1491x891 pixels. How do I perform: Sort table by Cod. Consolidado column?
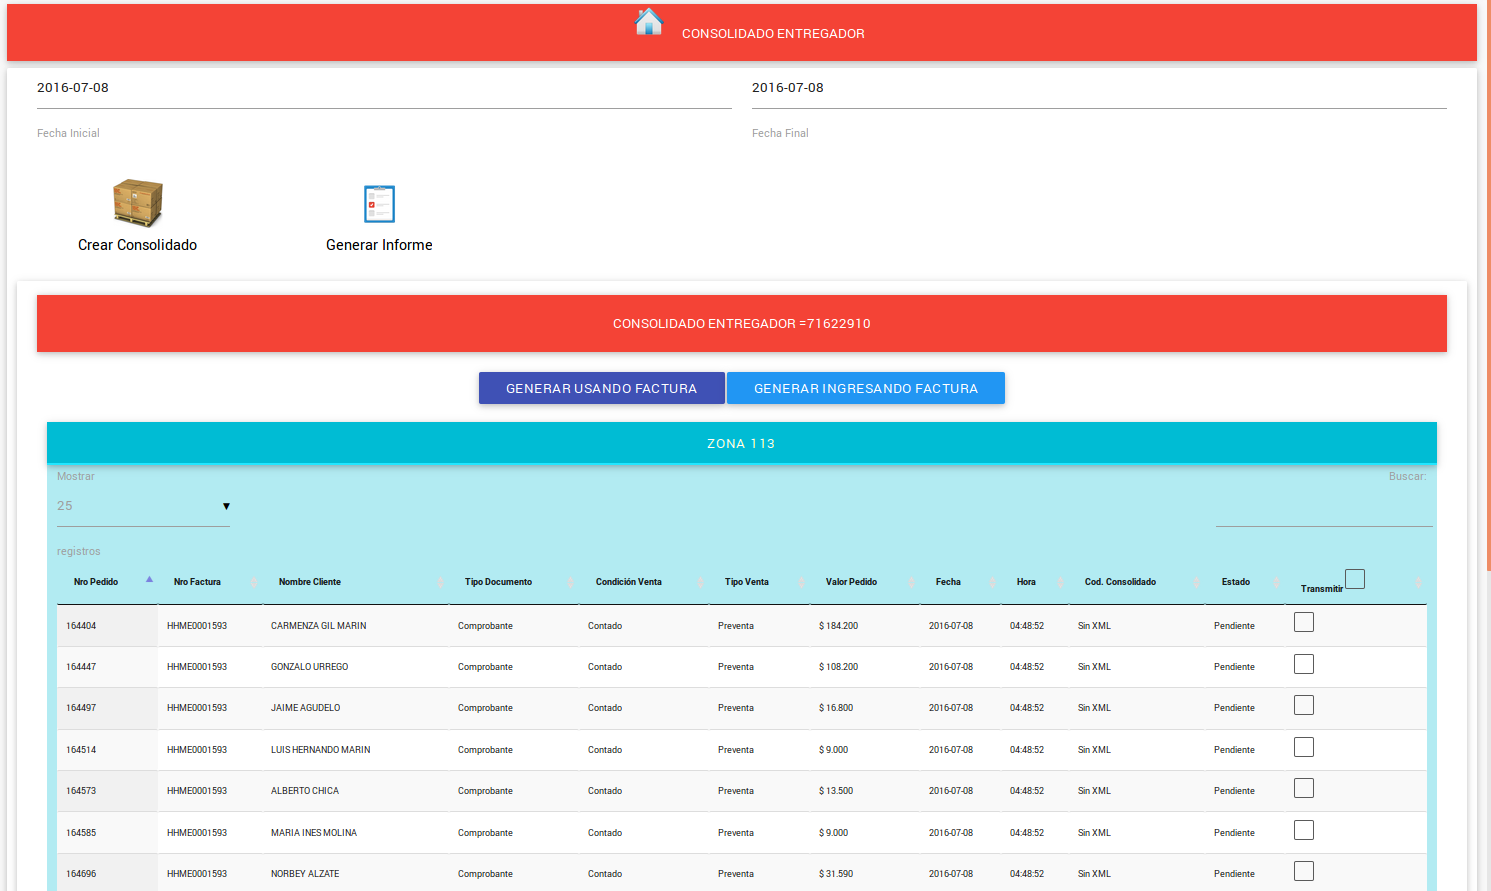[1137, 582]
